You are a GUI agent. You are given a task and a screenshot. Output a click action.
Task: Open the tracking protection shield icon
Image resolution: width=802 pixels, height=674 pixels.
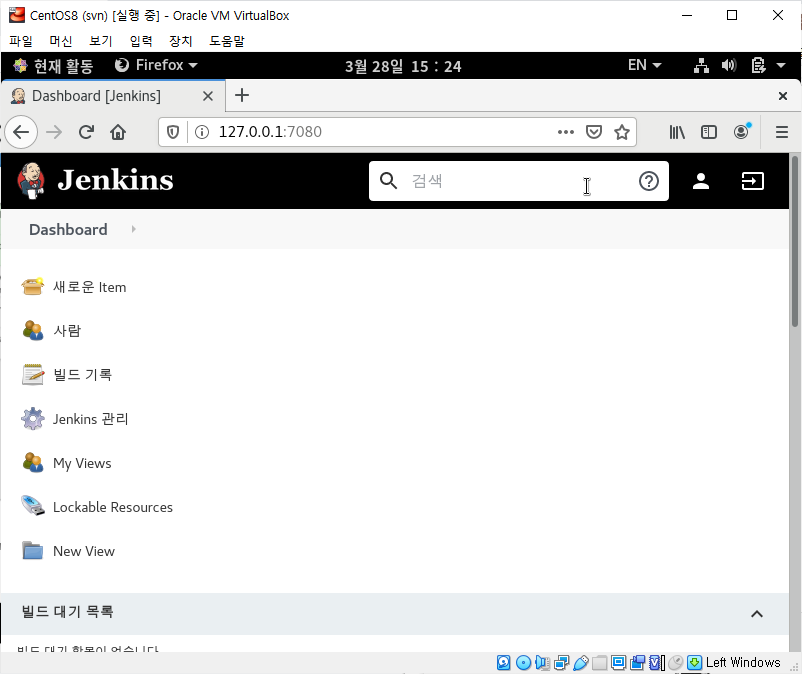173,132
